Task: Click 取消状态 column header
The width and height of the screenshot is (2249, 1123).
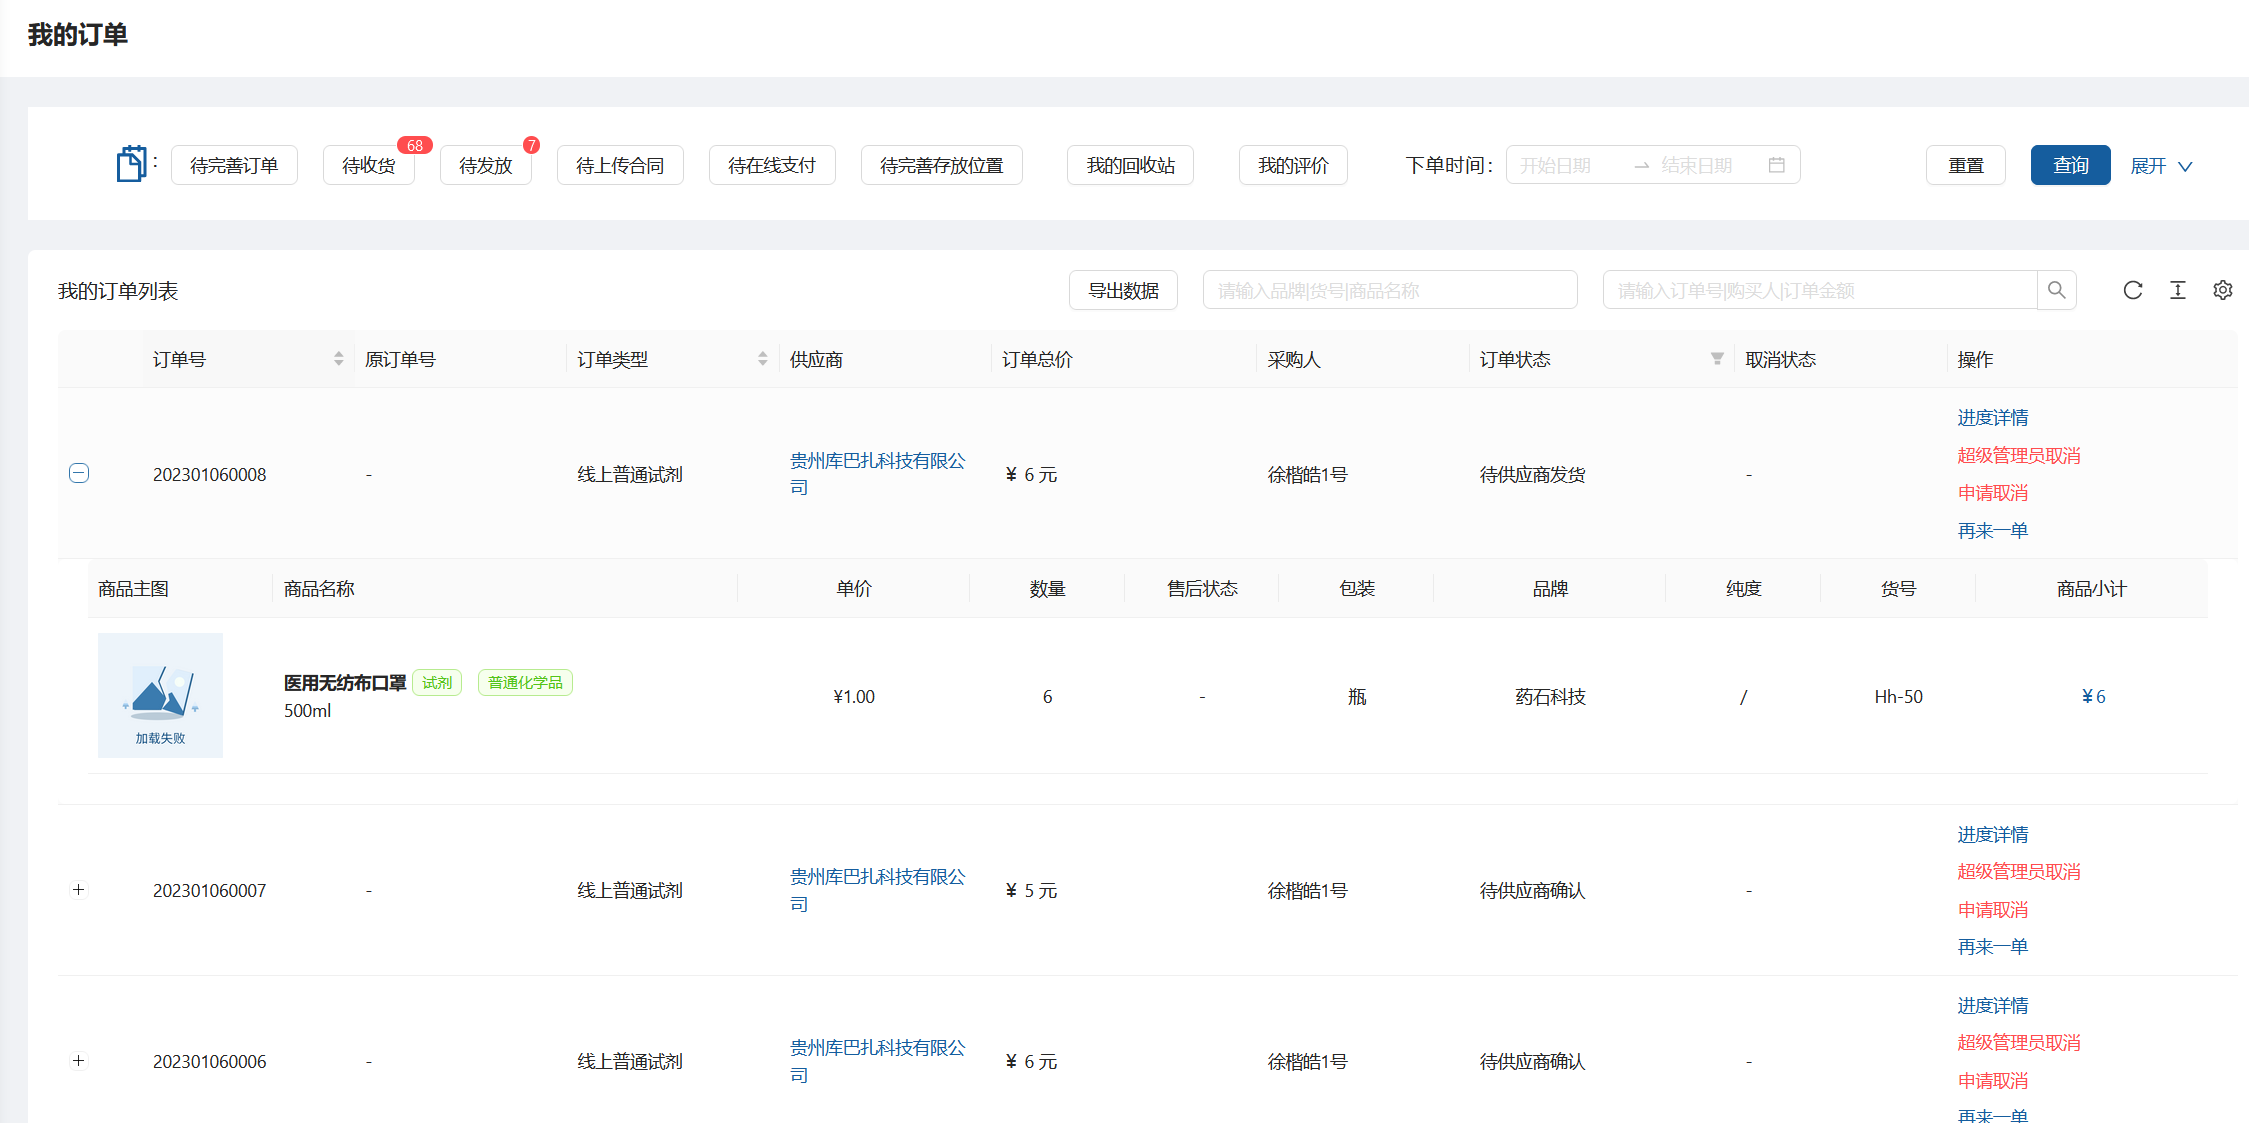Action: pyautogui.click(x=1780, y=359)
